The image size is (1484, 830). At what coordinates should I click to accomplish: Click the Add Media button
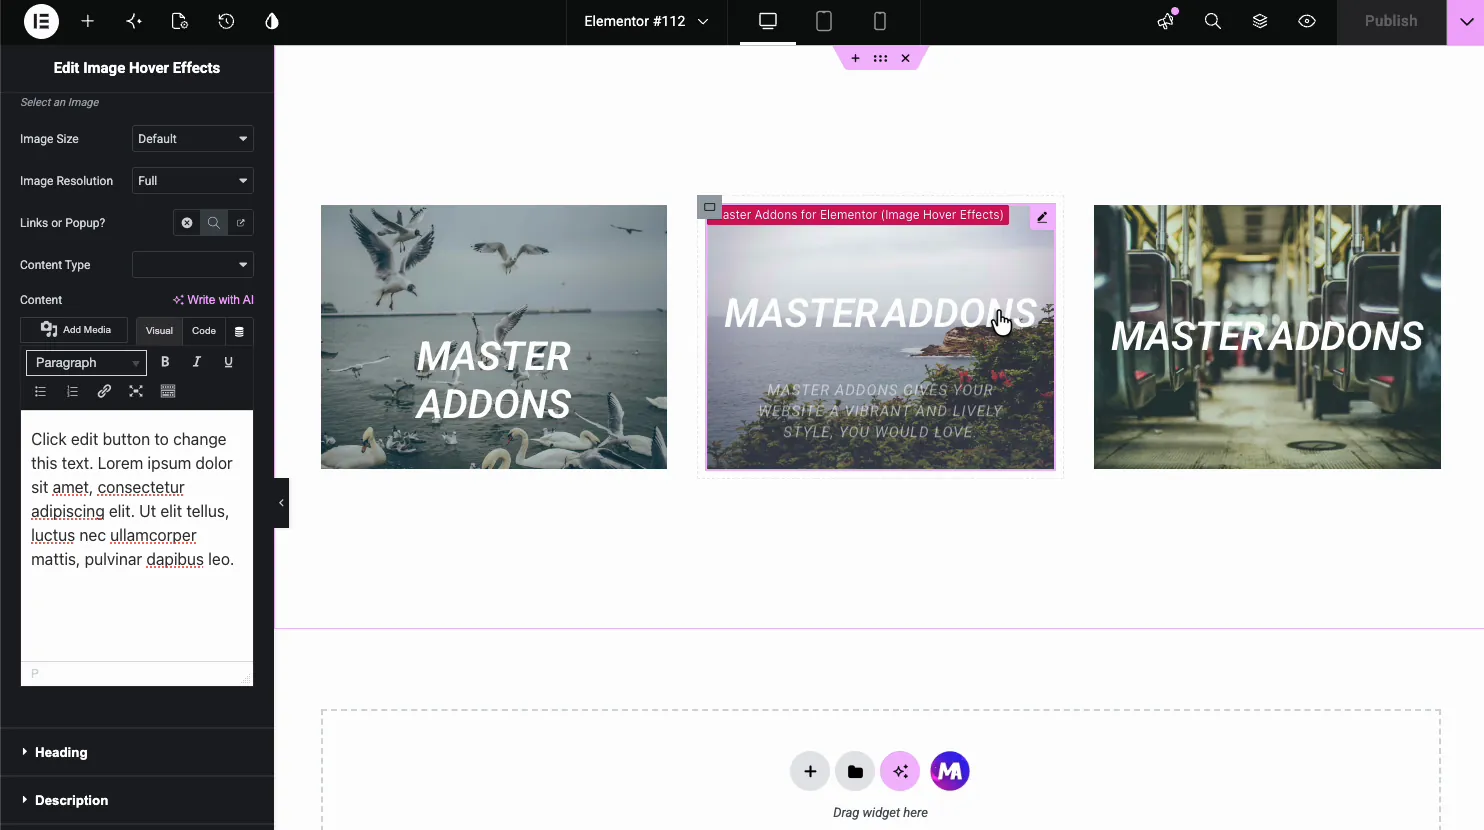point(75,330)
